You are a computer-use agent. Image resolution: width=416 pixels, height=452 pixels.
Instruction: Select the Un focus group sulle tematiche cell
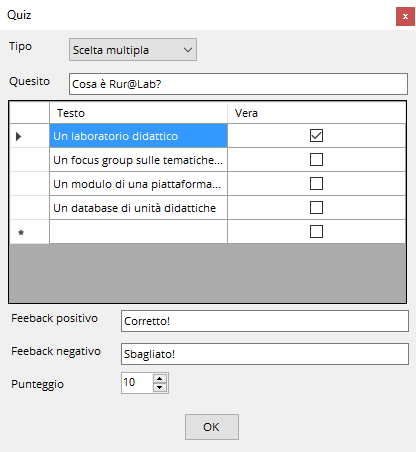(138, 160)
